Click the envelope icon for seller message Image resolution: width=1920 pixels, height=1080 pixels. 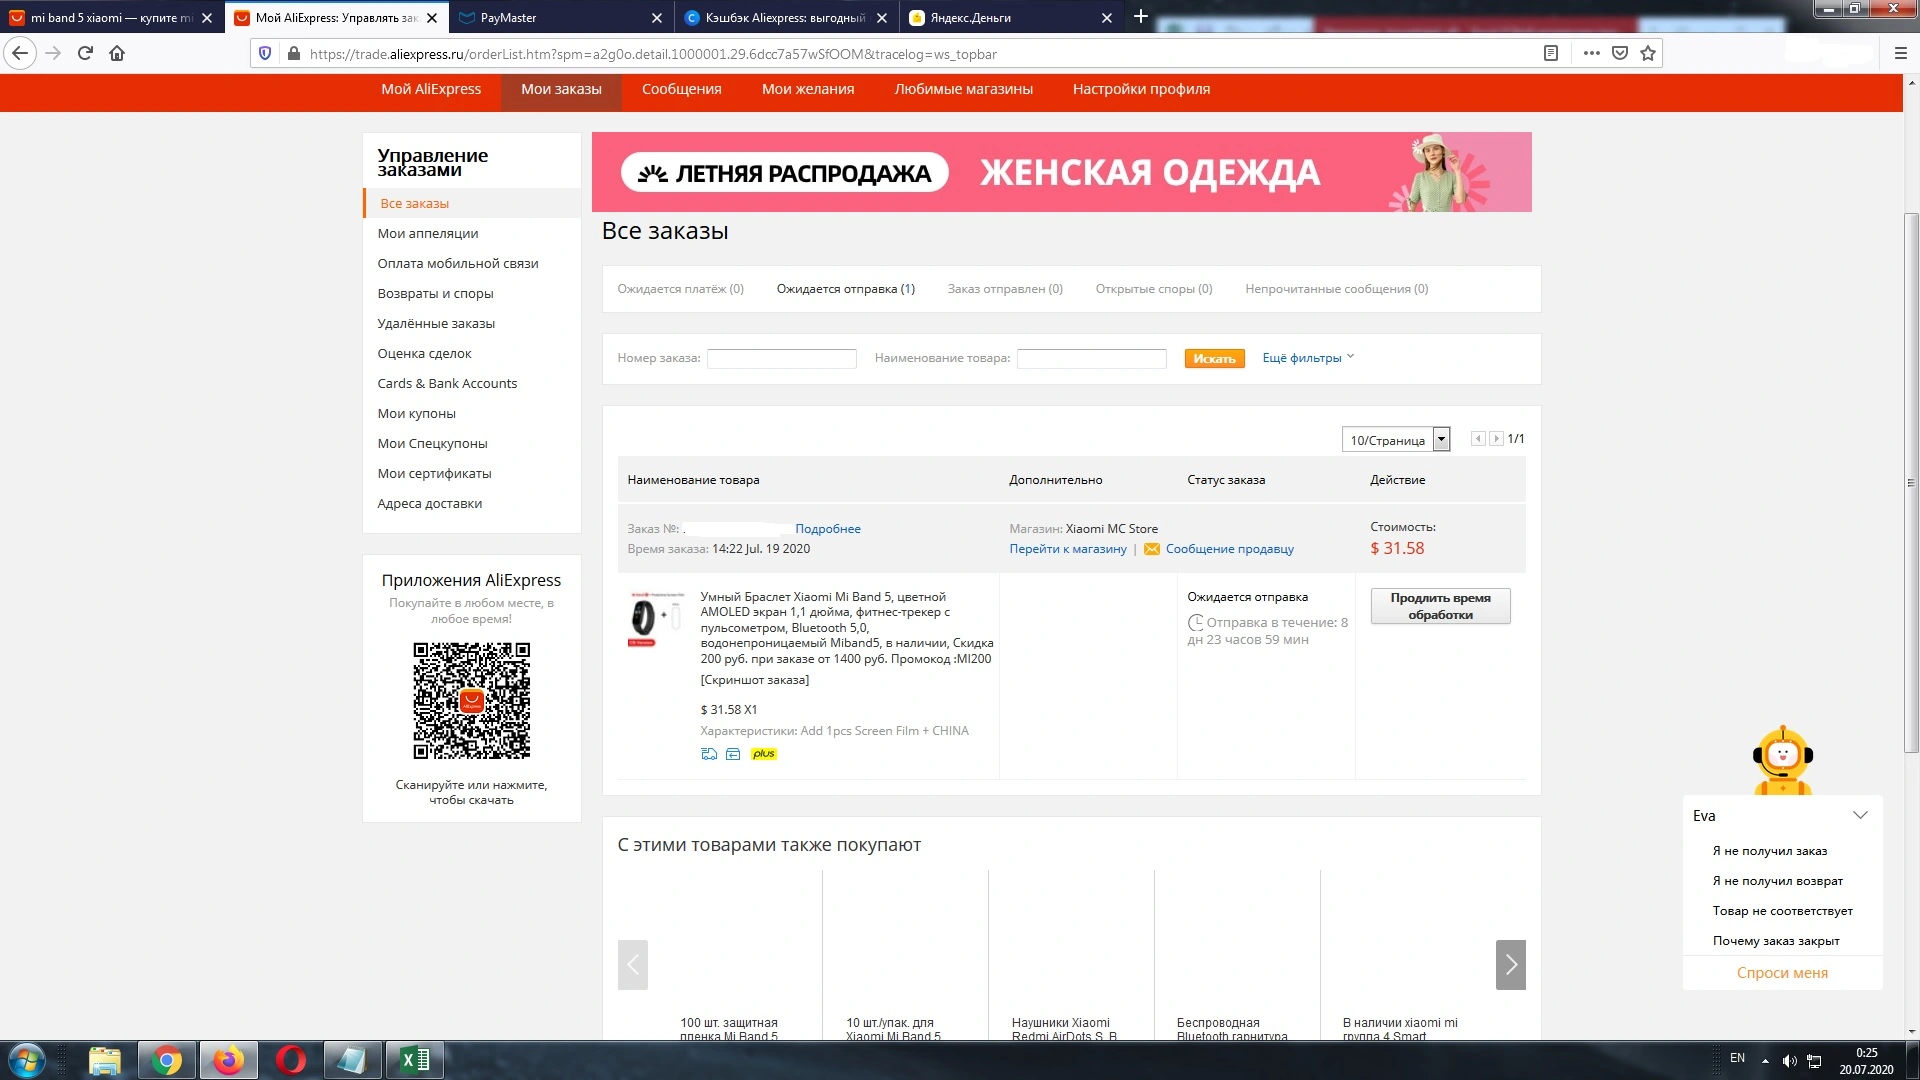pos(1152,549)
